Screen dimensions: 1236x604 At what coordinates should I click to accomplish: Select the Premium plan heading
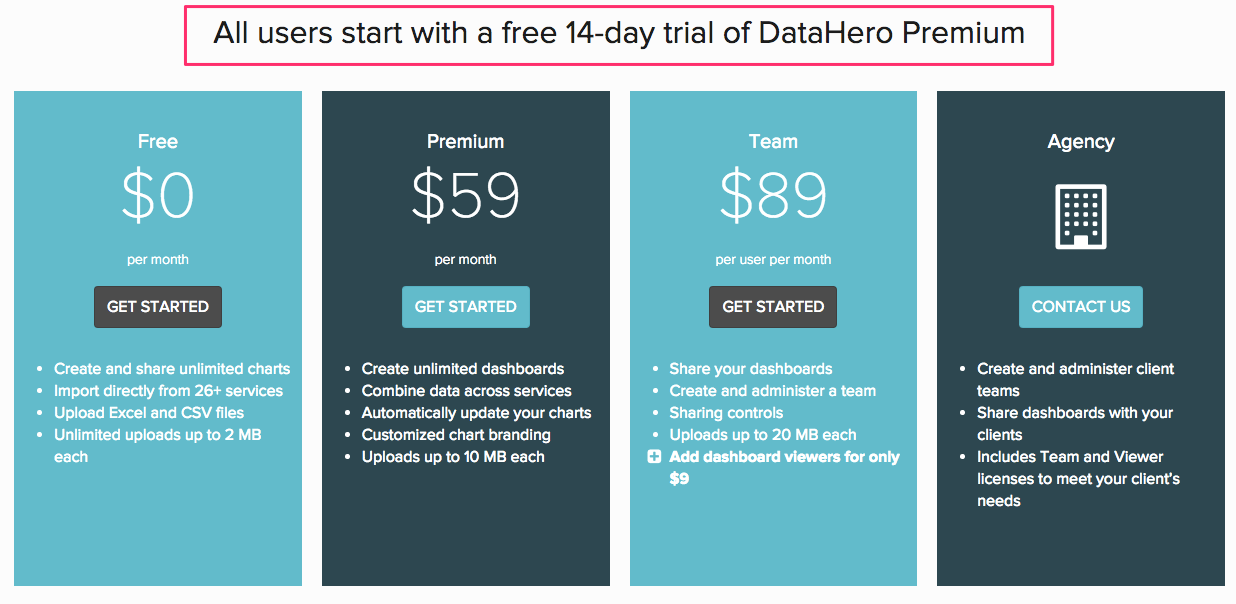click(466, 142)
